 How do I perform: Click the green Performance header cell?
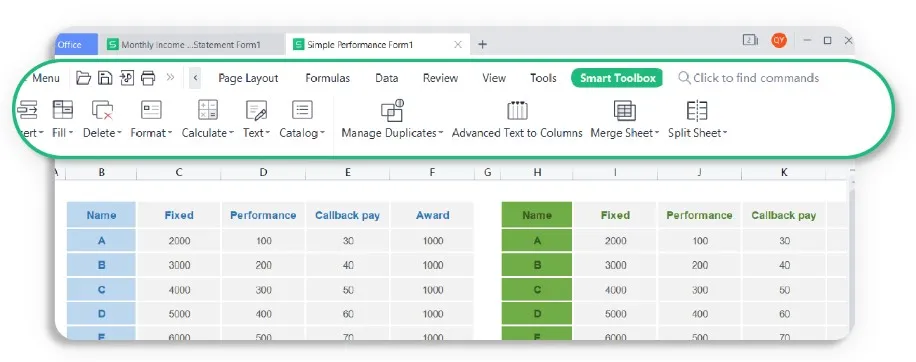pos(699,215)
